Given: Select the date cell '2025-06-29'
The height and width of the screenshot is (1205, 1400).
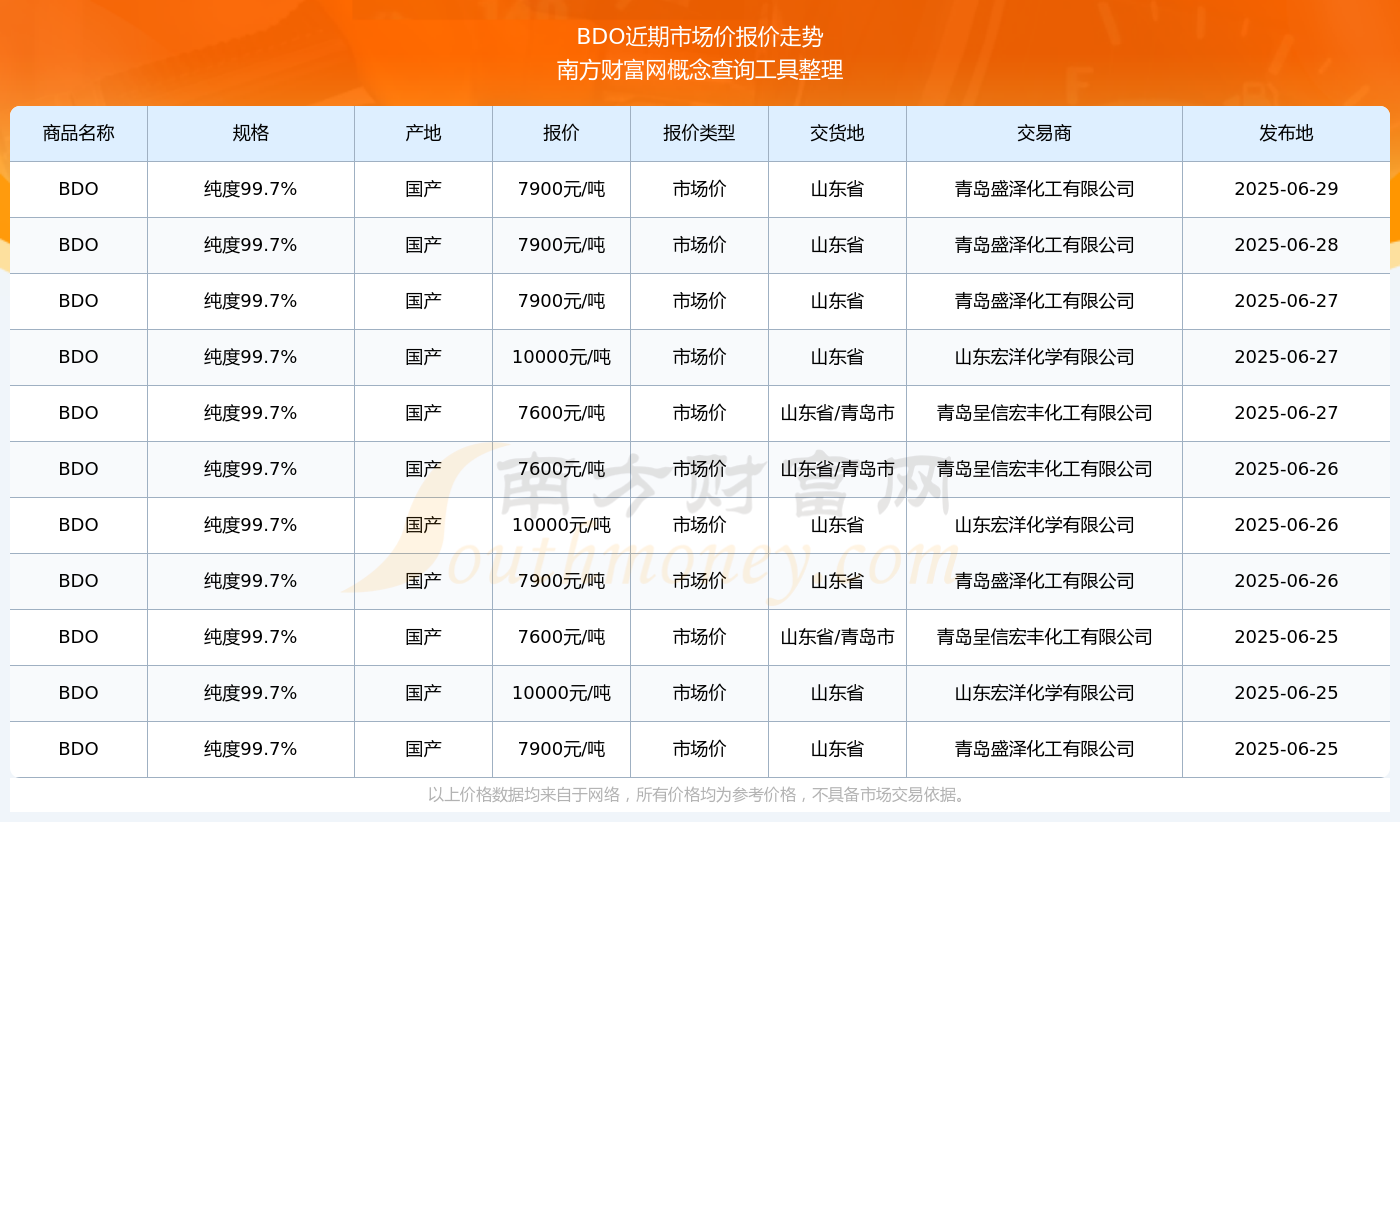Looking at the screenshot, I should click(1287, 189).
